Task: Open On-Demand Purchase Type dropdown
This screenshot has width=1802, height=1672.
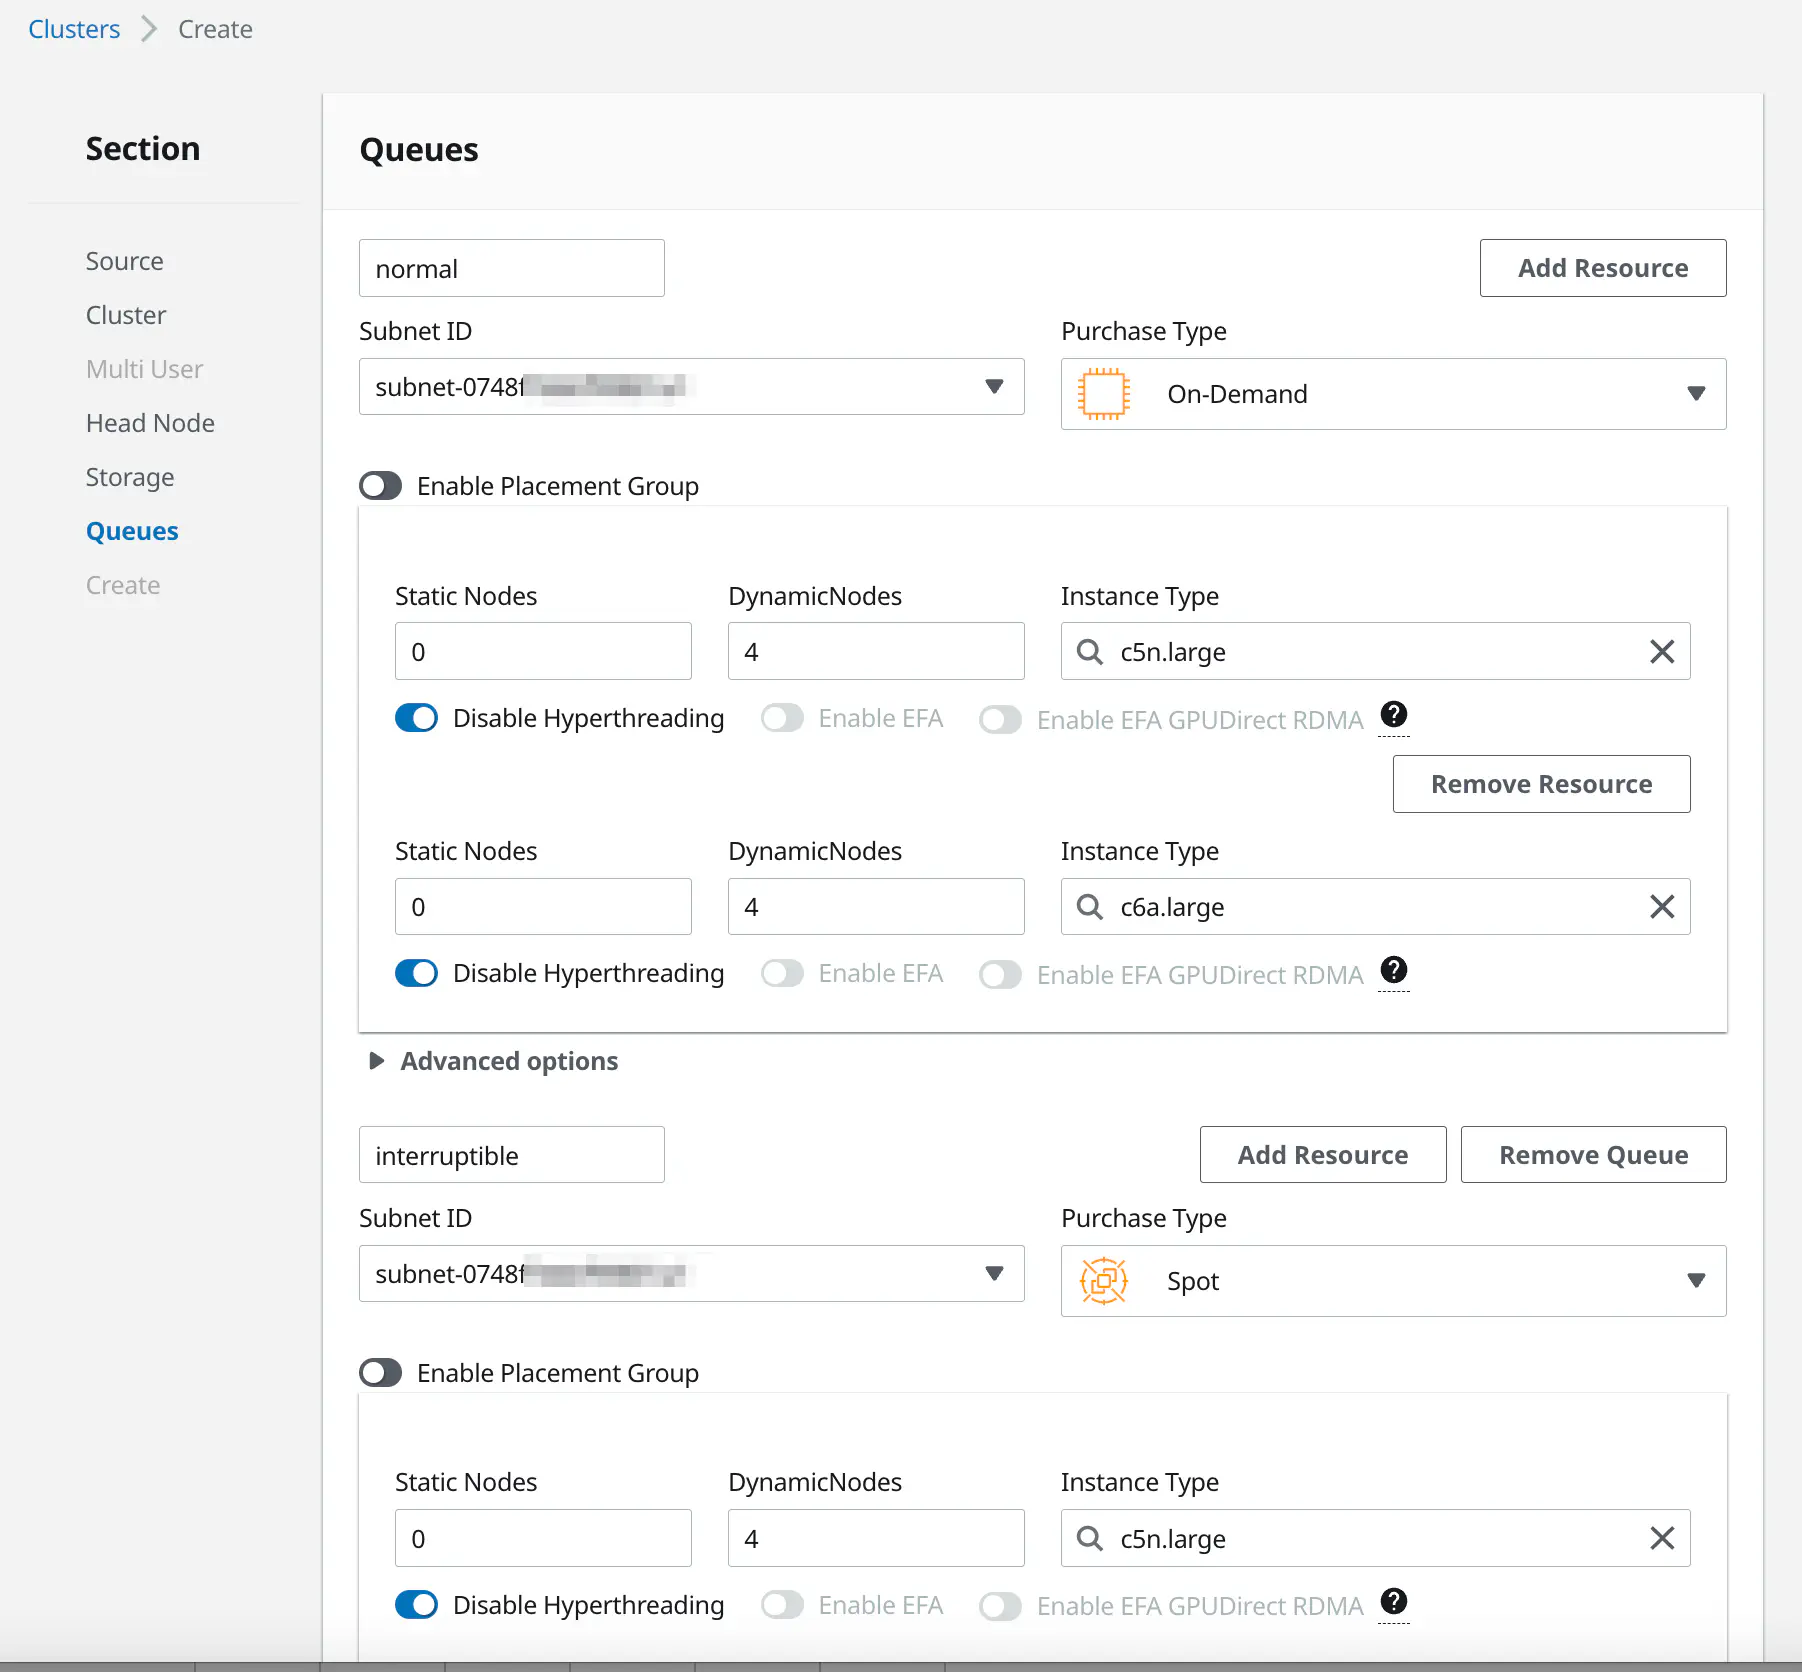Action: point(1695,394)
